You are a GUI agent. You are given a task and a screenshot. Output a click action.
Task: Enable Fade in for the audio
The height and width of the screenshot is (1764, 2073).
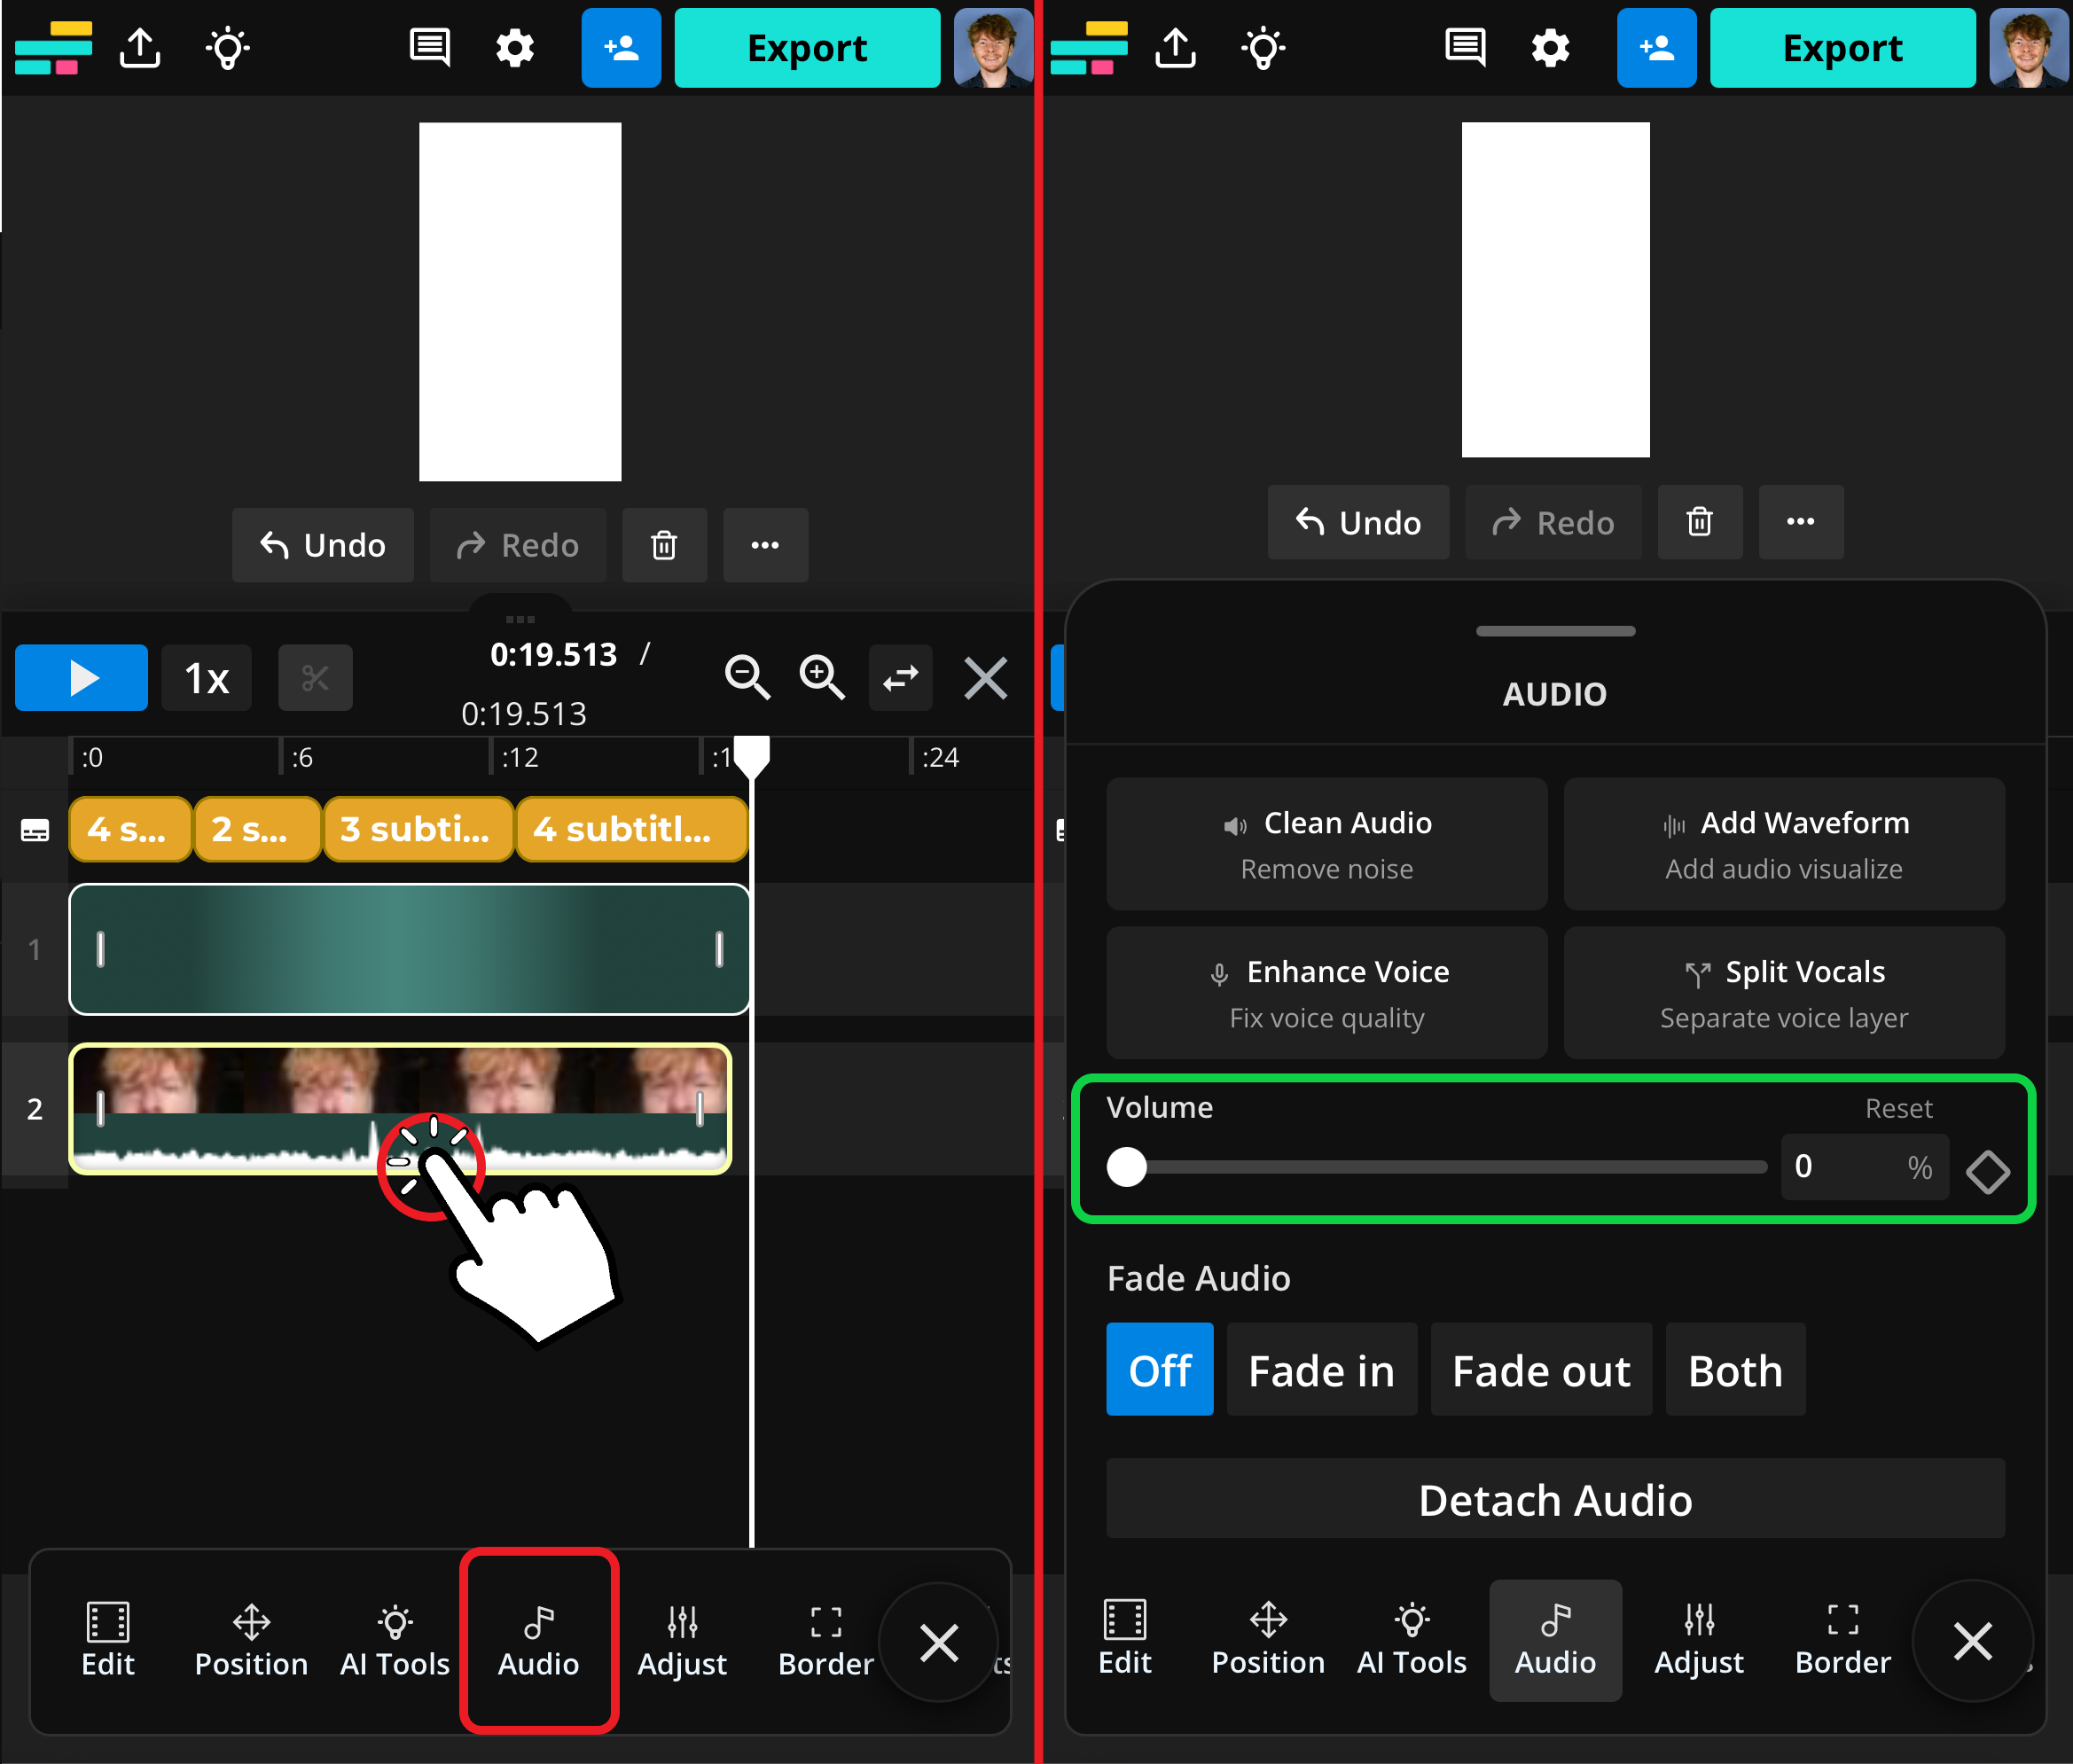pyautogui.click(x=1321, y=1369)
